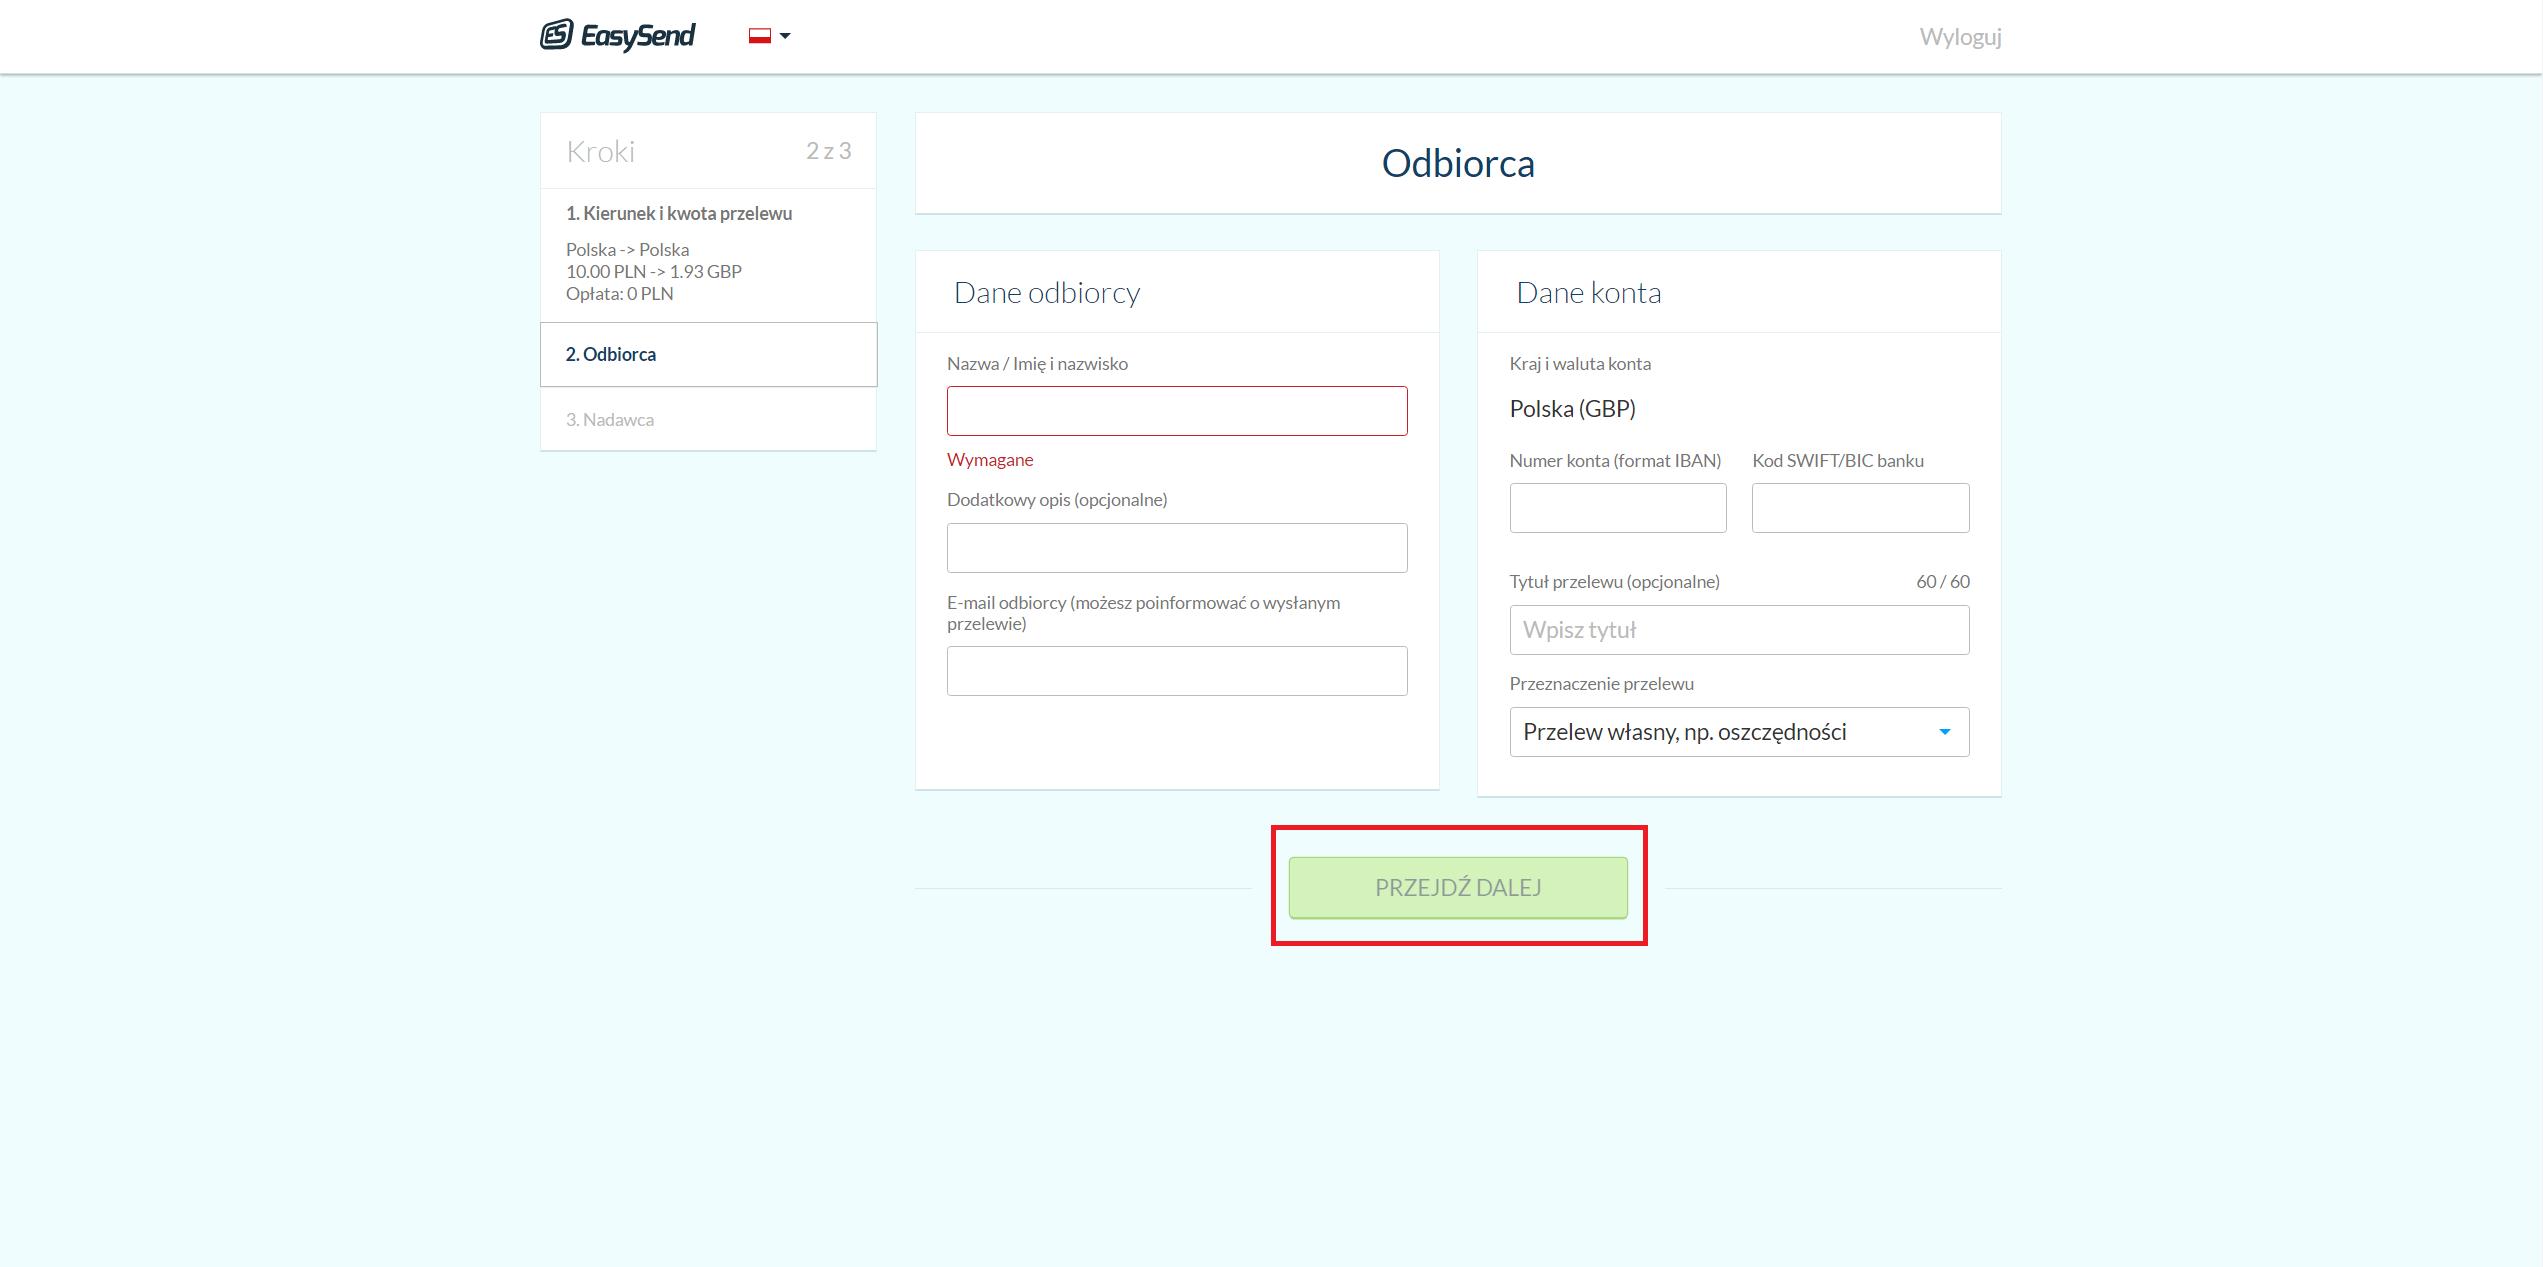Click the Kod SWIFT/BIC banku field
The image size is (2543, 1267).
[1859, 508]
